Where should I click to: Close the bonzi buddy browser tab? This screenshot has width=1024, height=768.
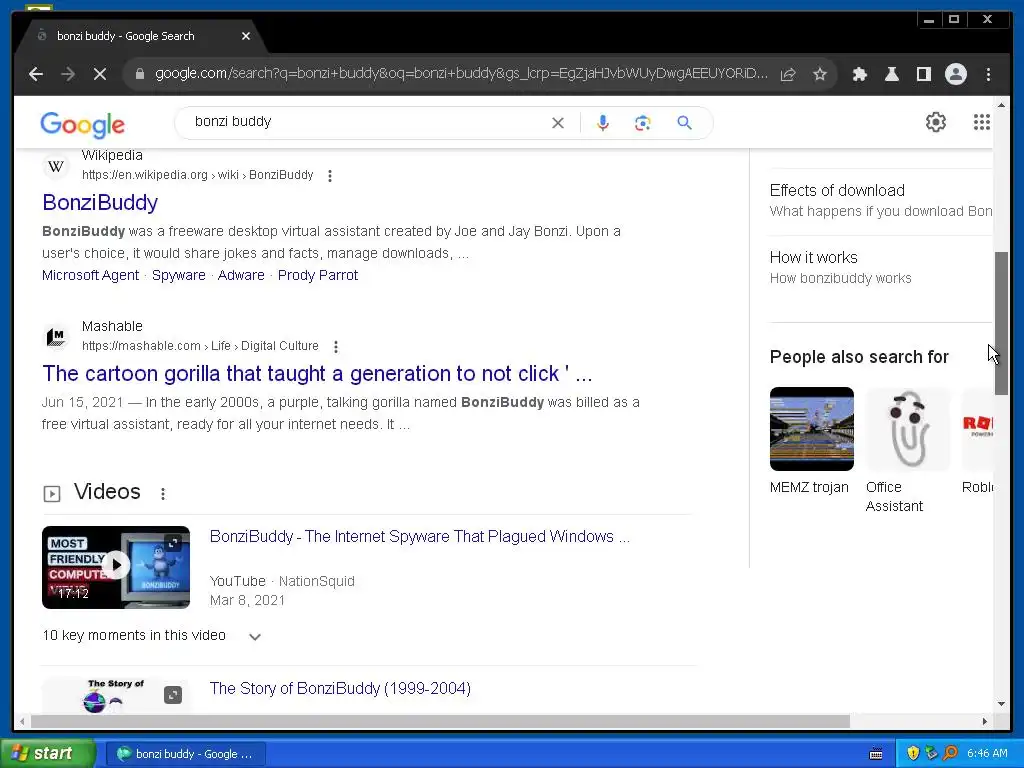(246, 36)
